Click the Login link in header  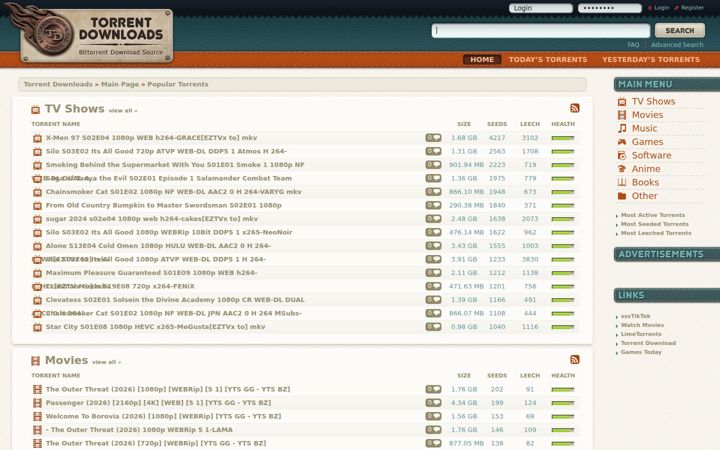[x=661, y=8]
